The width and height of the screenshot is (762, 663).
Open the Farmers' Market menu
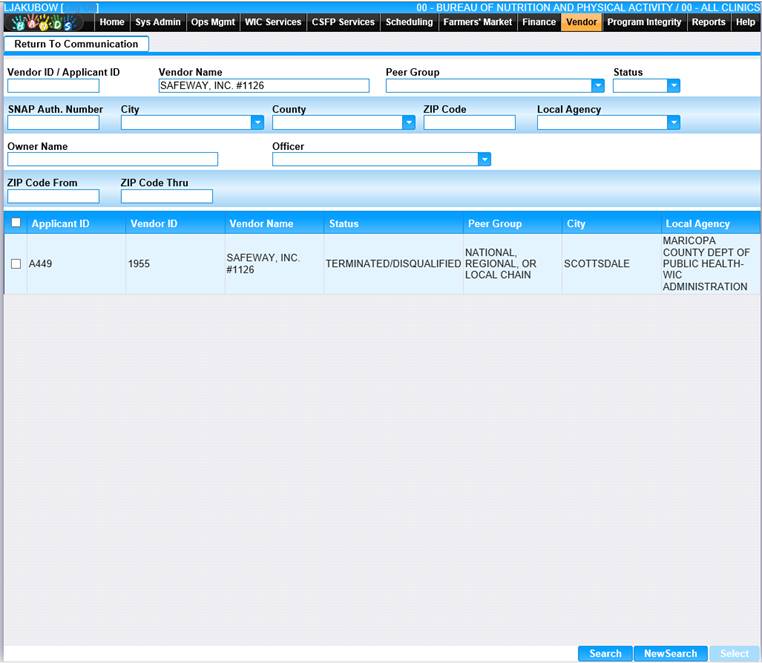coord(478,22)
